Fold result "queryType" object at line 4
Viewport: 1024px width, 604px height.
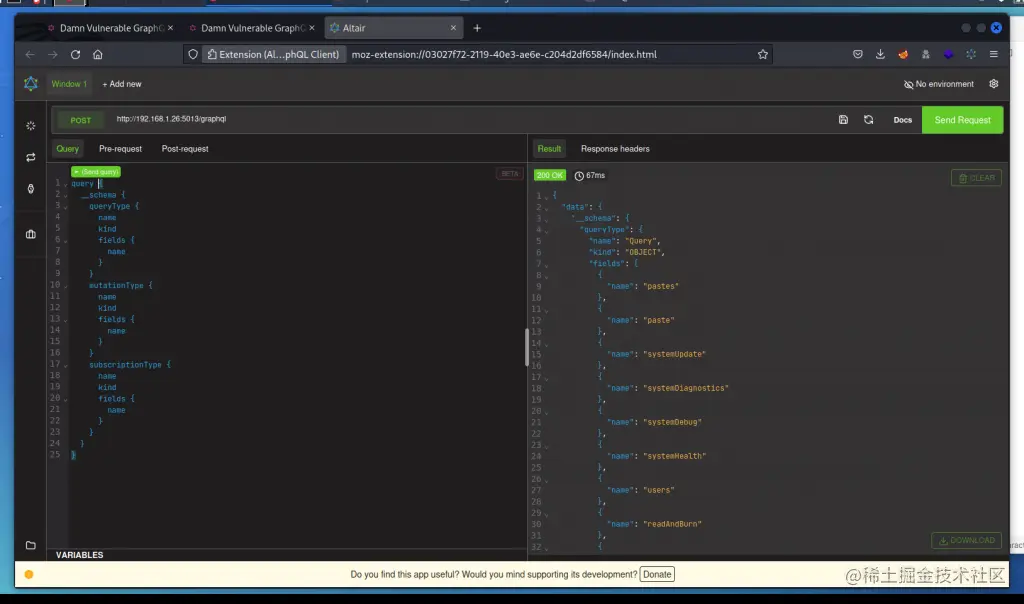click(x=547, y=230)
